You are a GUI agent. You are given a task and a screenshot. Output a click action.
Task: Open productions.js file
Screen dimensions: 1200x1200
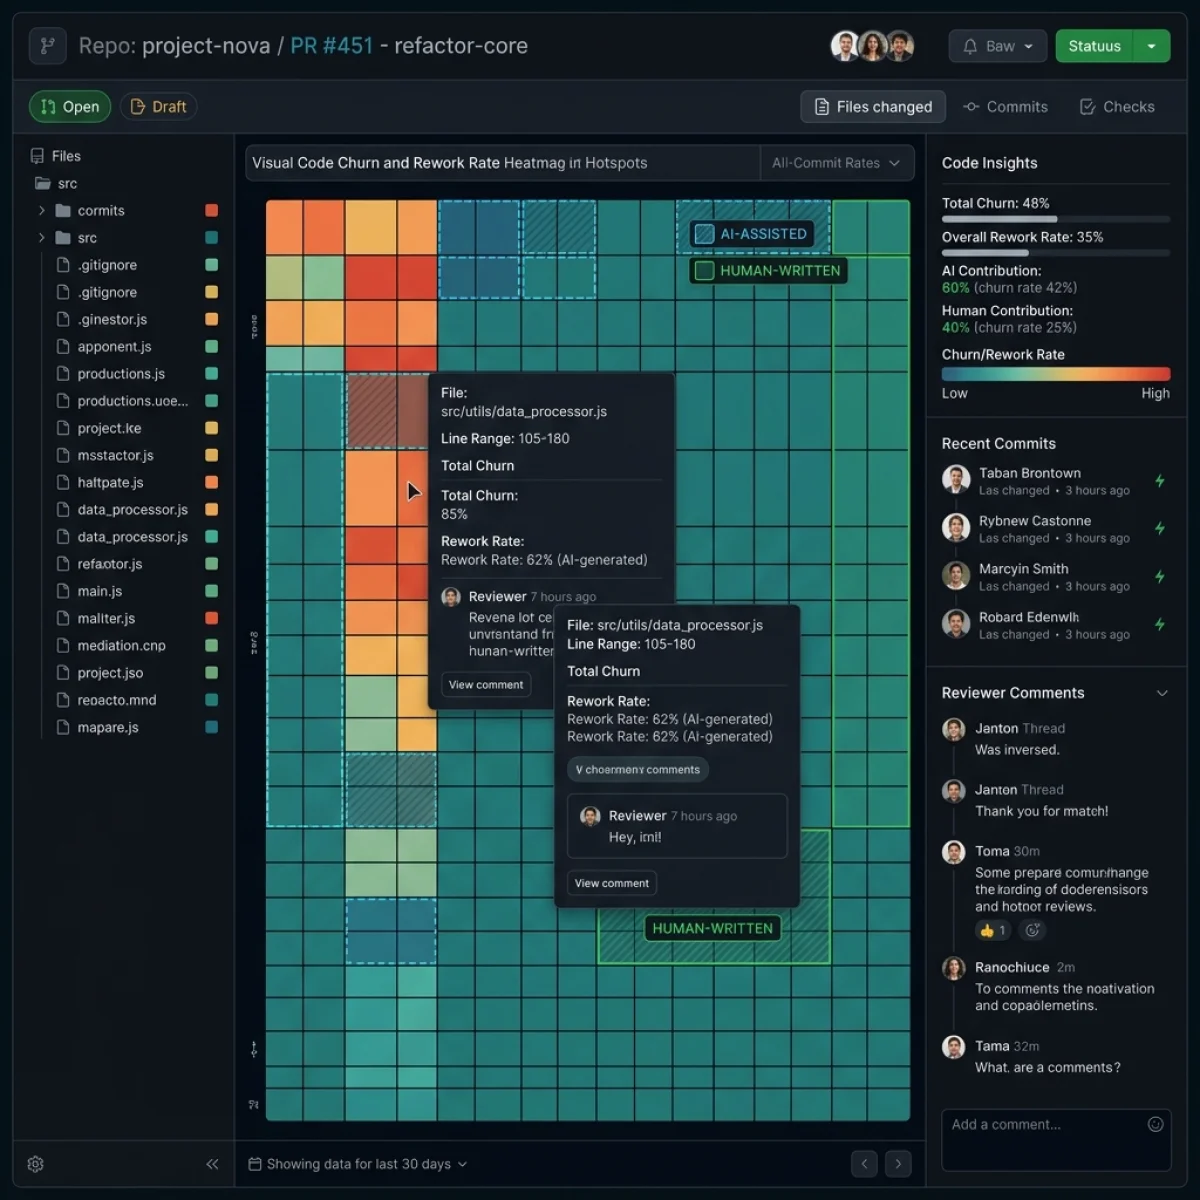point(121,374)
